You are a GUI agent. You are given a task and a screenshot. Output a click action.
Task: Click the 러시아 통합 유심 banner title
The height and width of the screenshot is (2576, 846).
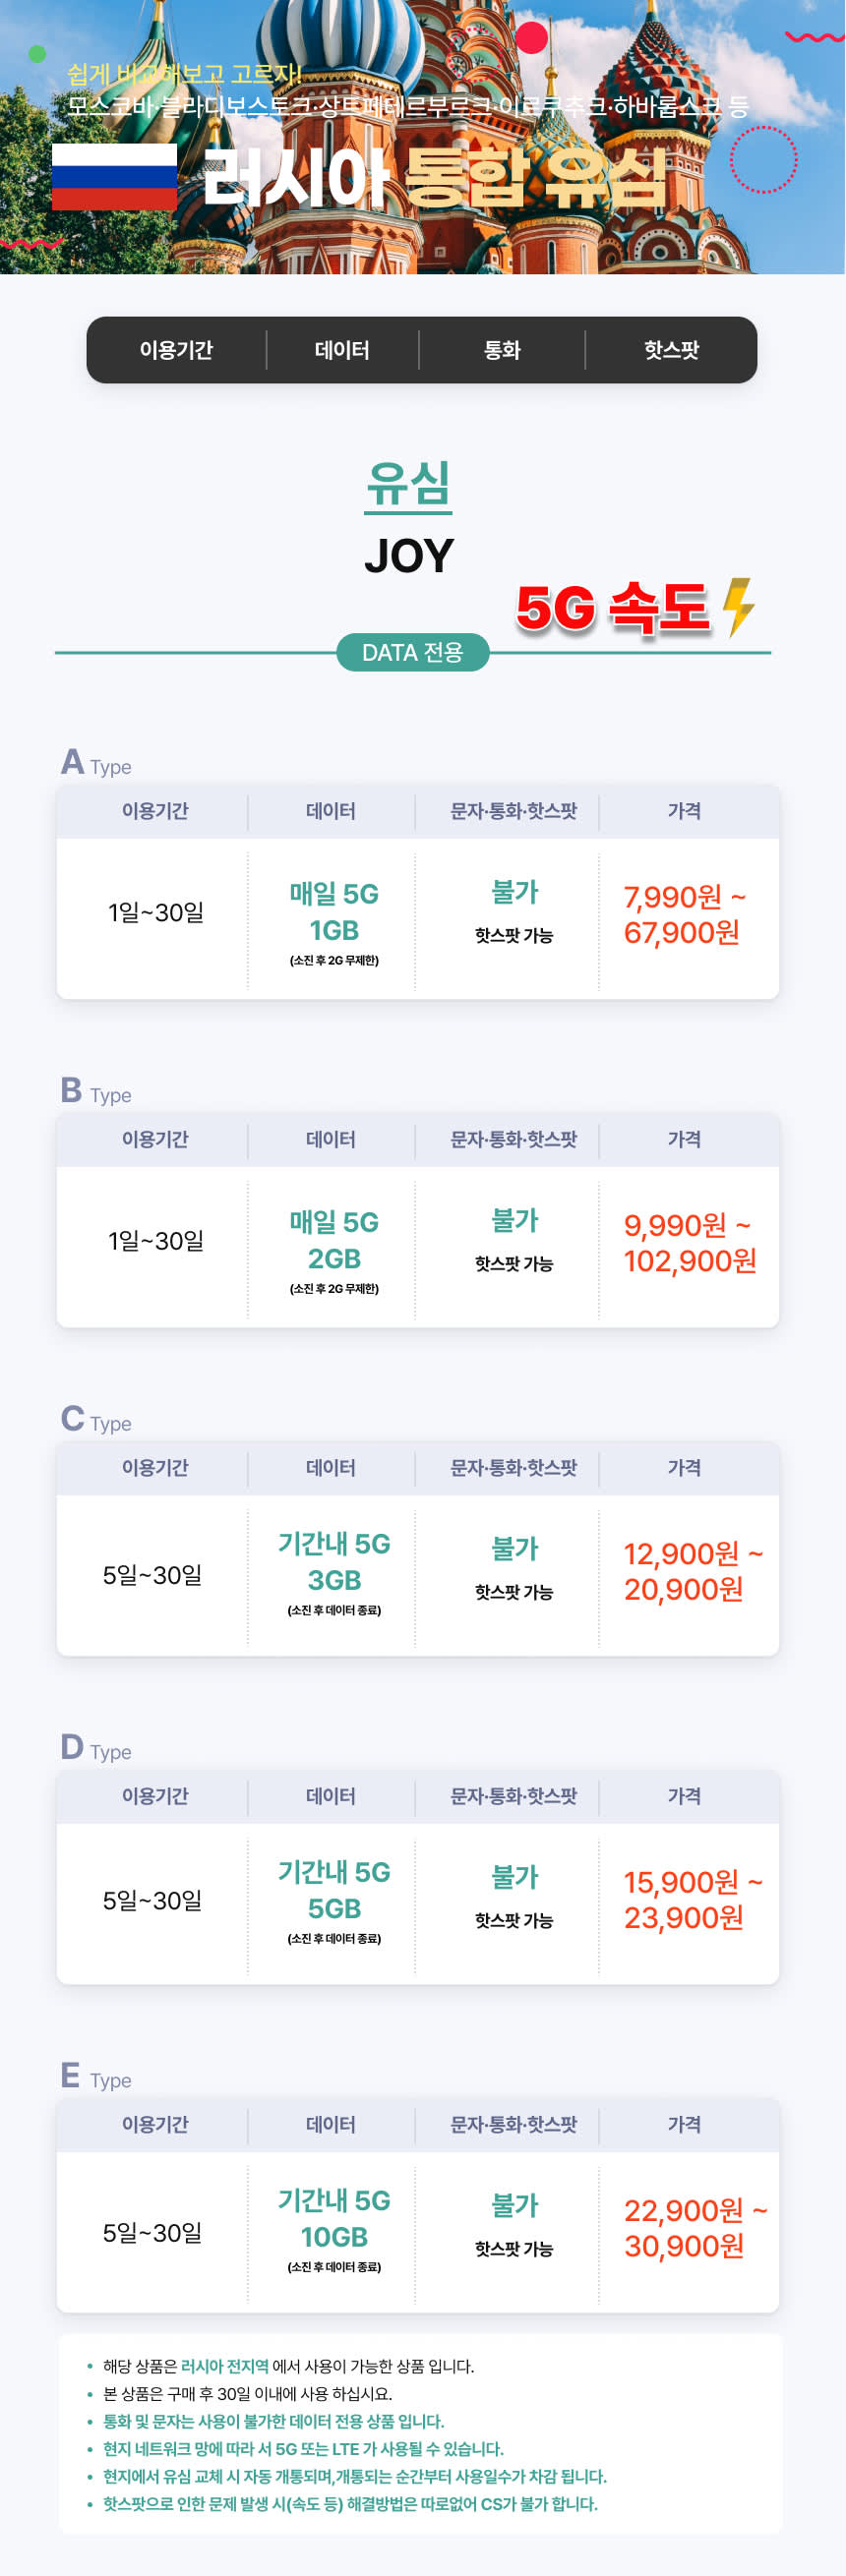(435, 180)
